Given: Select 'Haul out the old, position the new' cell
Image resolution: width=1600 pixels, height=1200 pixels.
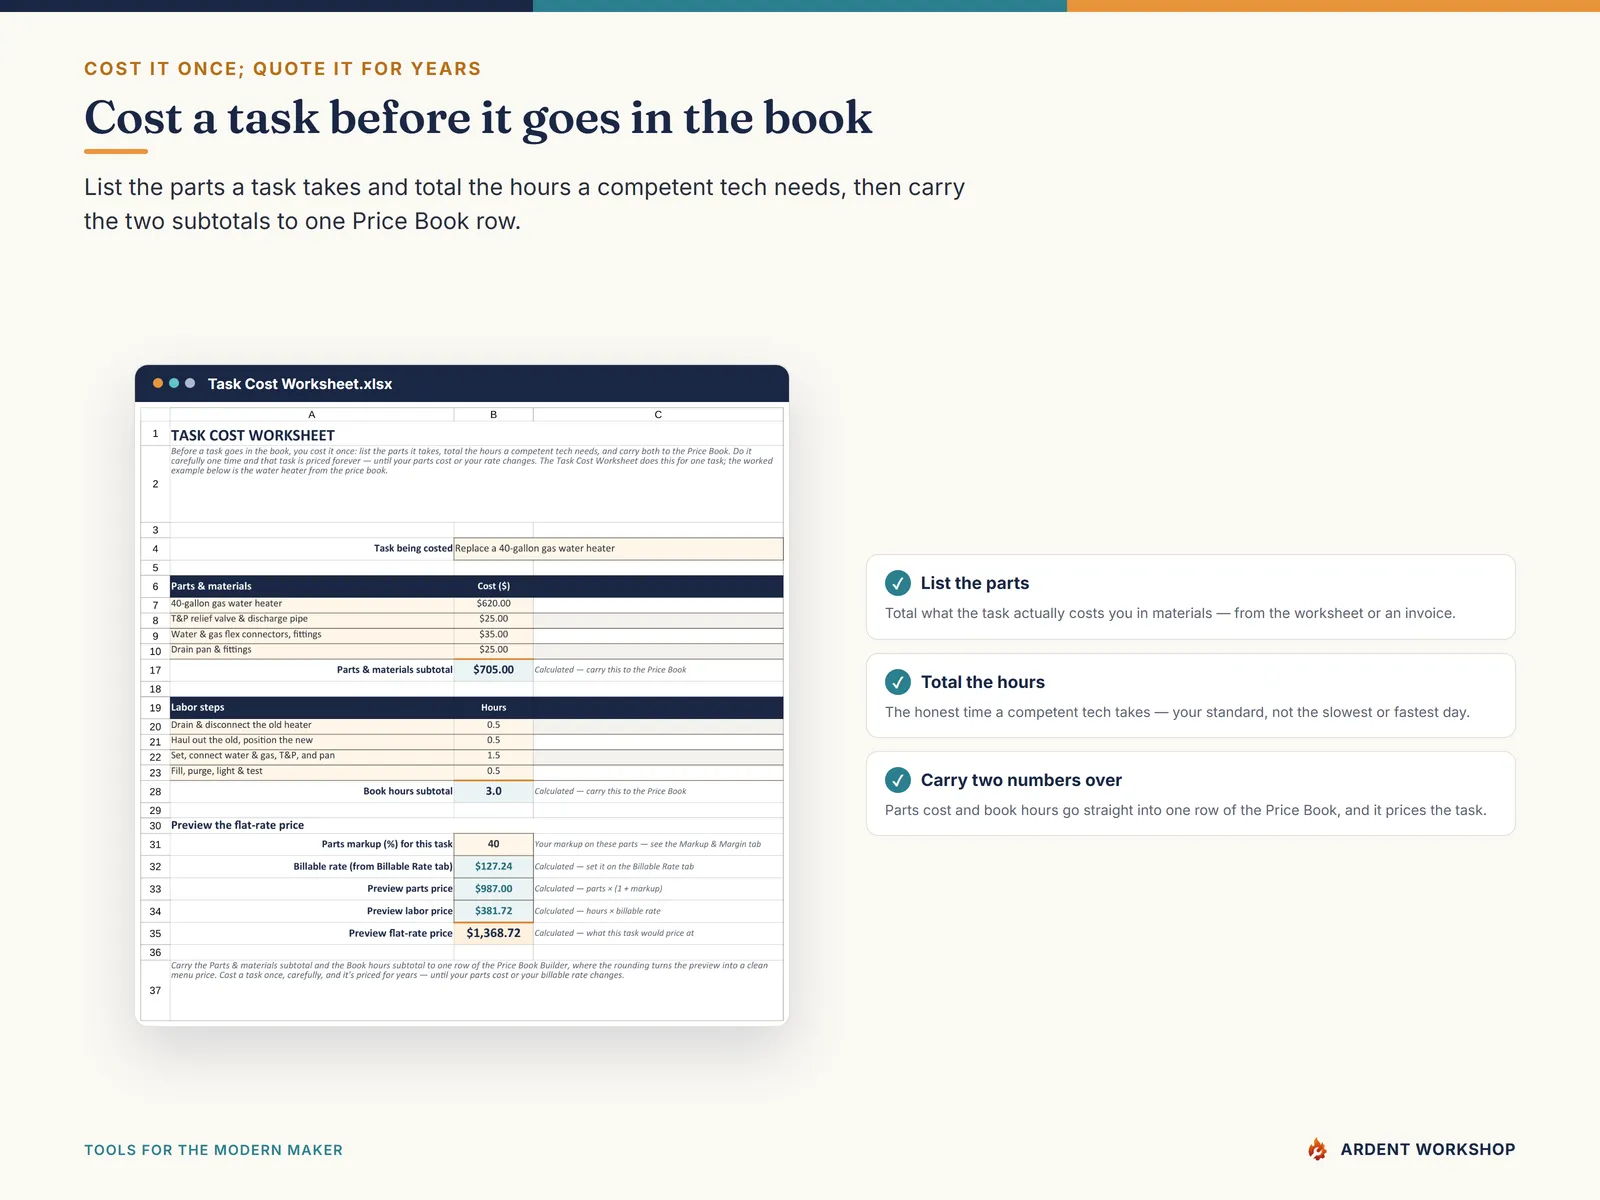Looking at the screenshot, I should click(x=312, y=741).
